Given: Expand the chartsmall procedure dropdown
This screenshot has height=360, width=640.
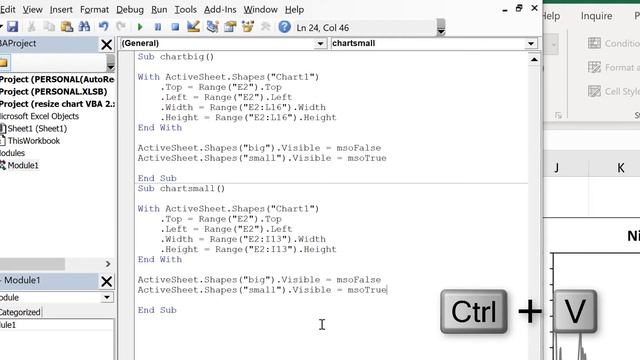Looking at the screenshot, I should [531, 43].
